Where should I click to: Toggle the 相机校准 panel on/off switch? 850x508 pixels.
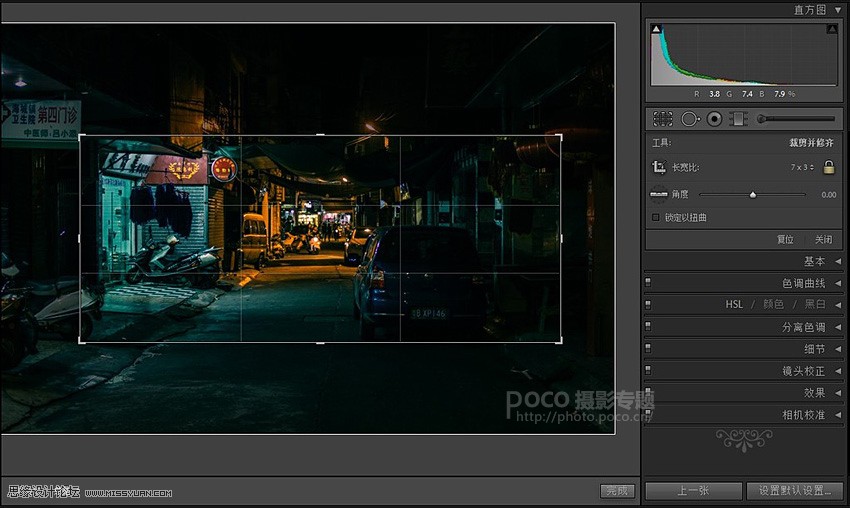648,414
